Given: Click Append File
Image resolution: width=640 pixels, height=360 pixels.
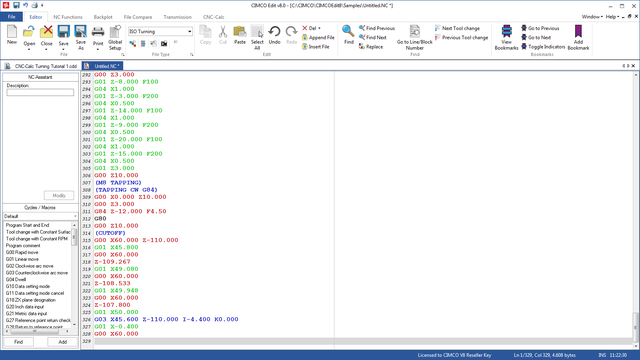Looking at the screenshot, I should [318, 38].
